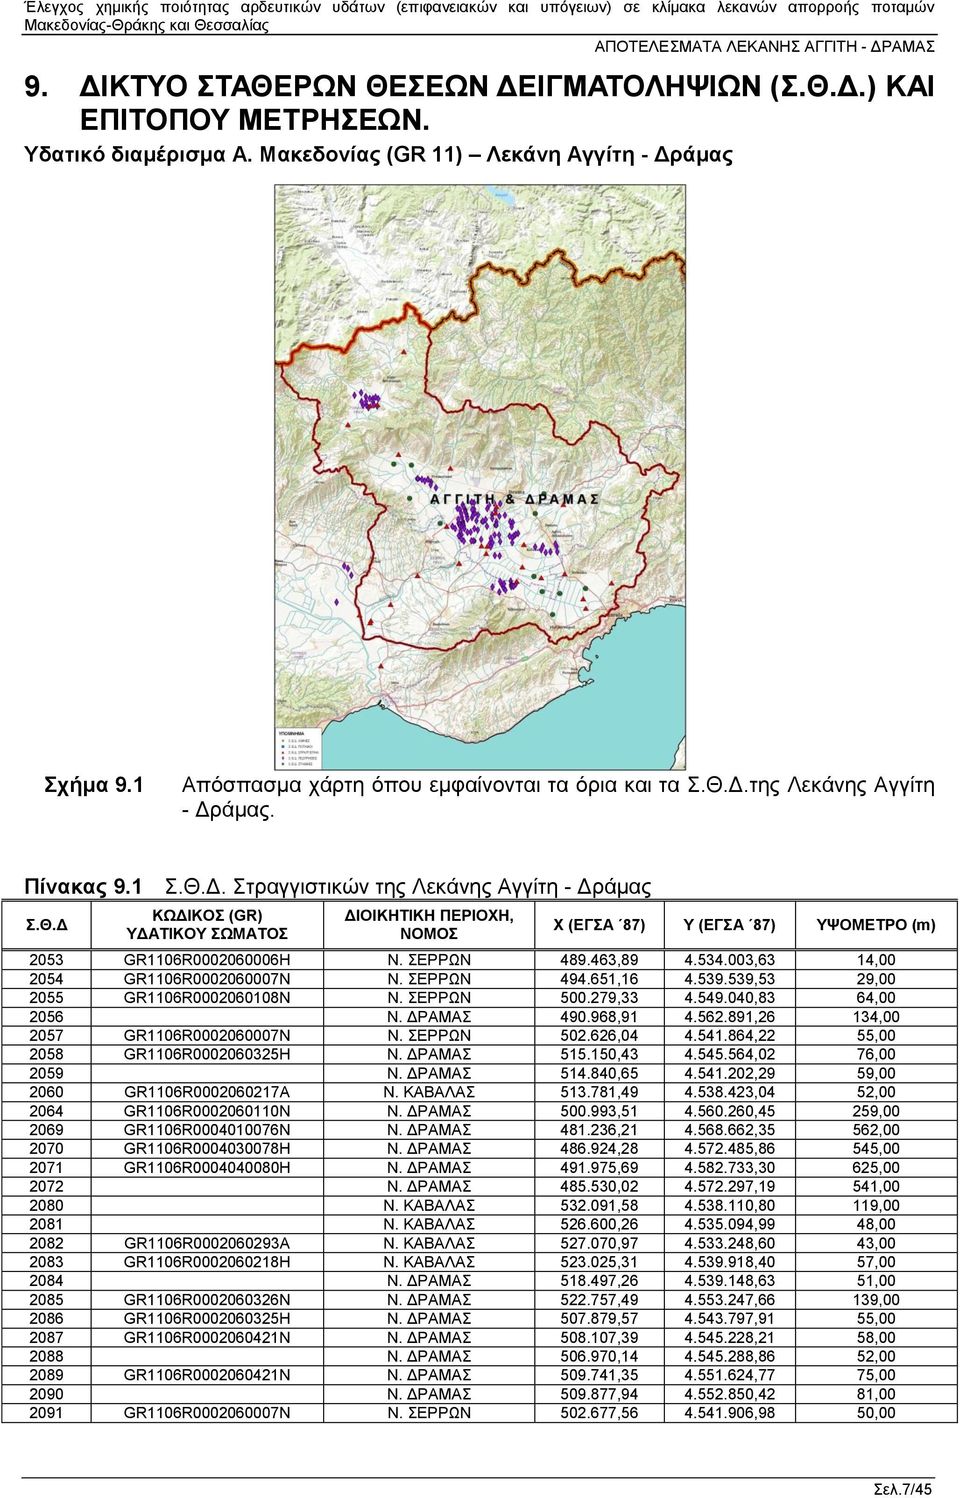Image resolution: width=960 pixels, height=1498 pixels.
Task: Click Y value '4.534.003,63'
Action: click(x=729, y=960)
